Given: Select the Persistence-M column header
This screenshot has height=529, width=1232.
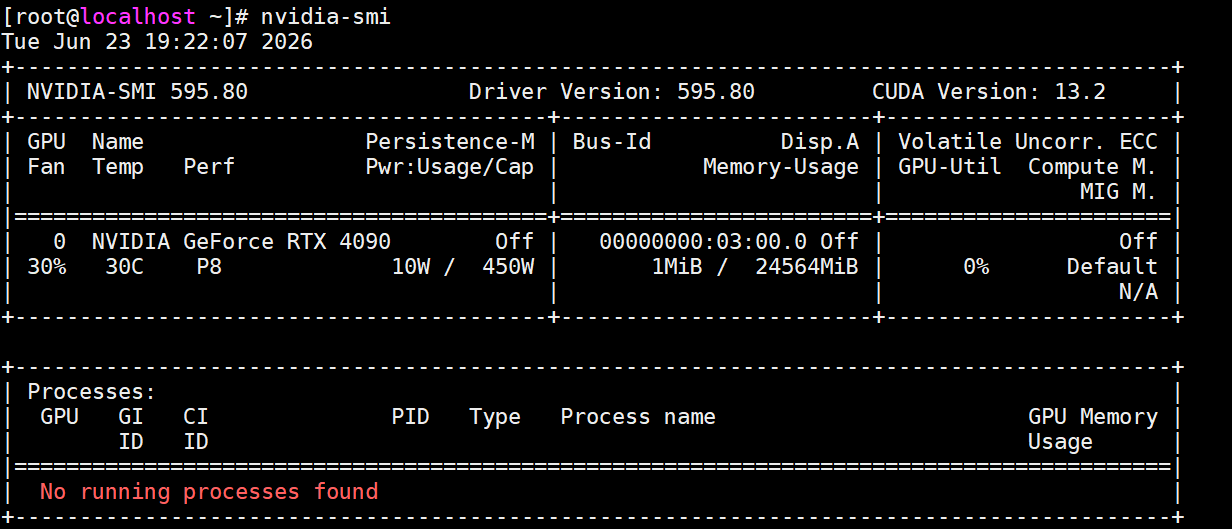Looking at the screenshot, I should pos(450,142).
